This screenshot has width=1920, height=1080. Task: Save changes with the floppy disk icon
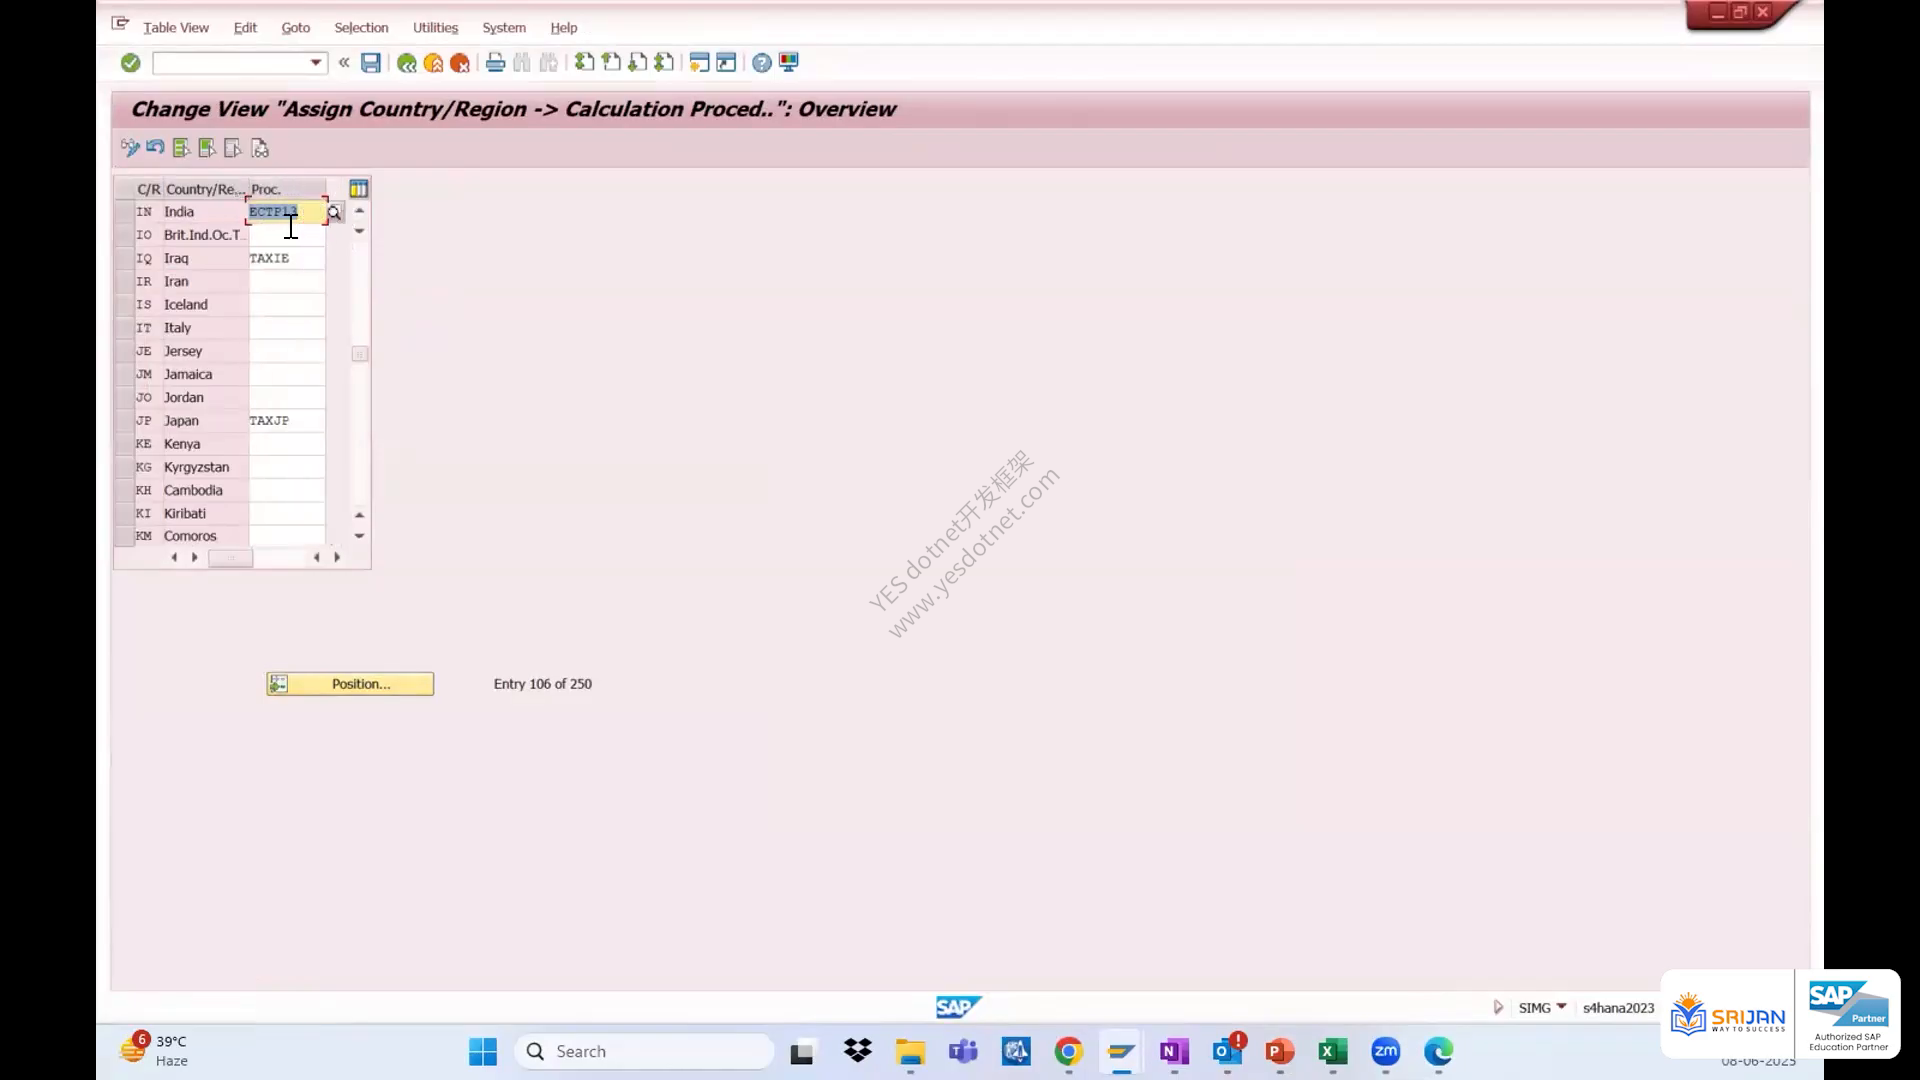(x=371, y=63)
